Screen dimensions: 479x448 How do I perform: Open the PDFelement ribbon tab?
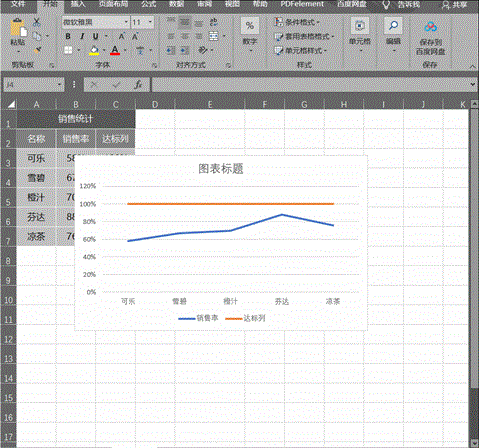coord(302,4)
